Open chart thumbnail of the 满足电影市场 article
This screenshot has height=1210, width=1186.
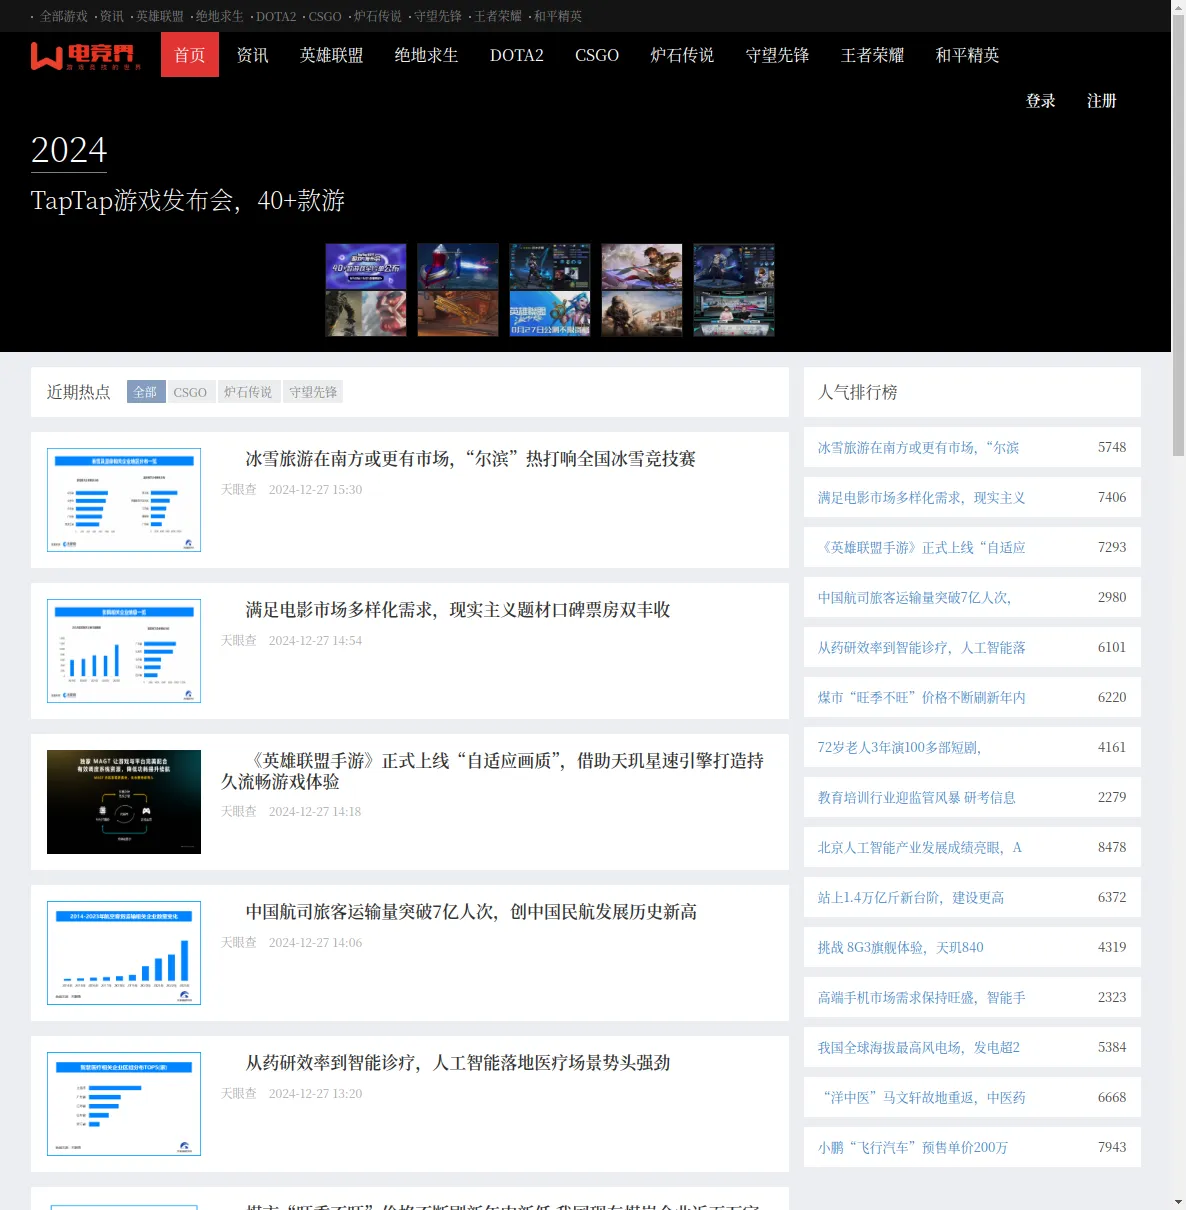124,651
